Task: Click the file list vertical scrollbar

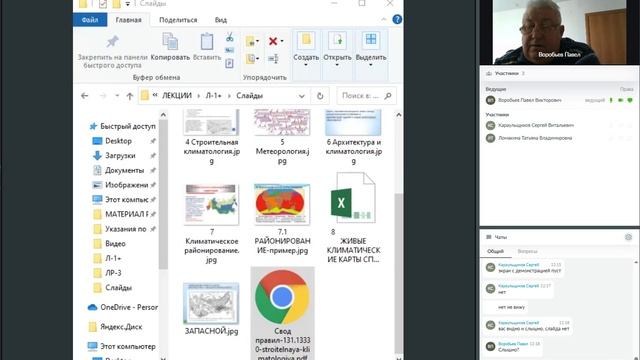Action: click(399, 273)
